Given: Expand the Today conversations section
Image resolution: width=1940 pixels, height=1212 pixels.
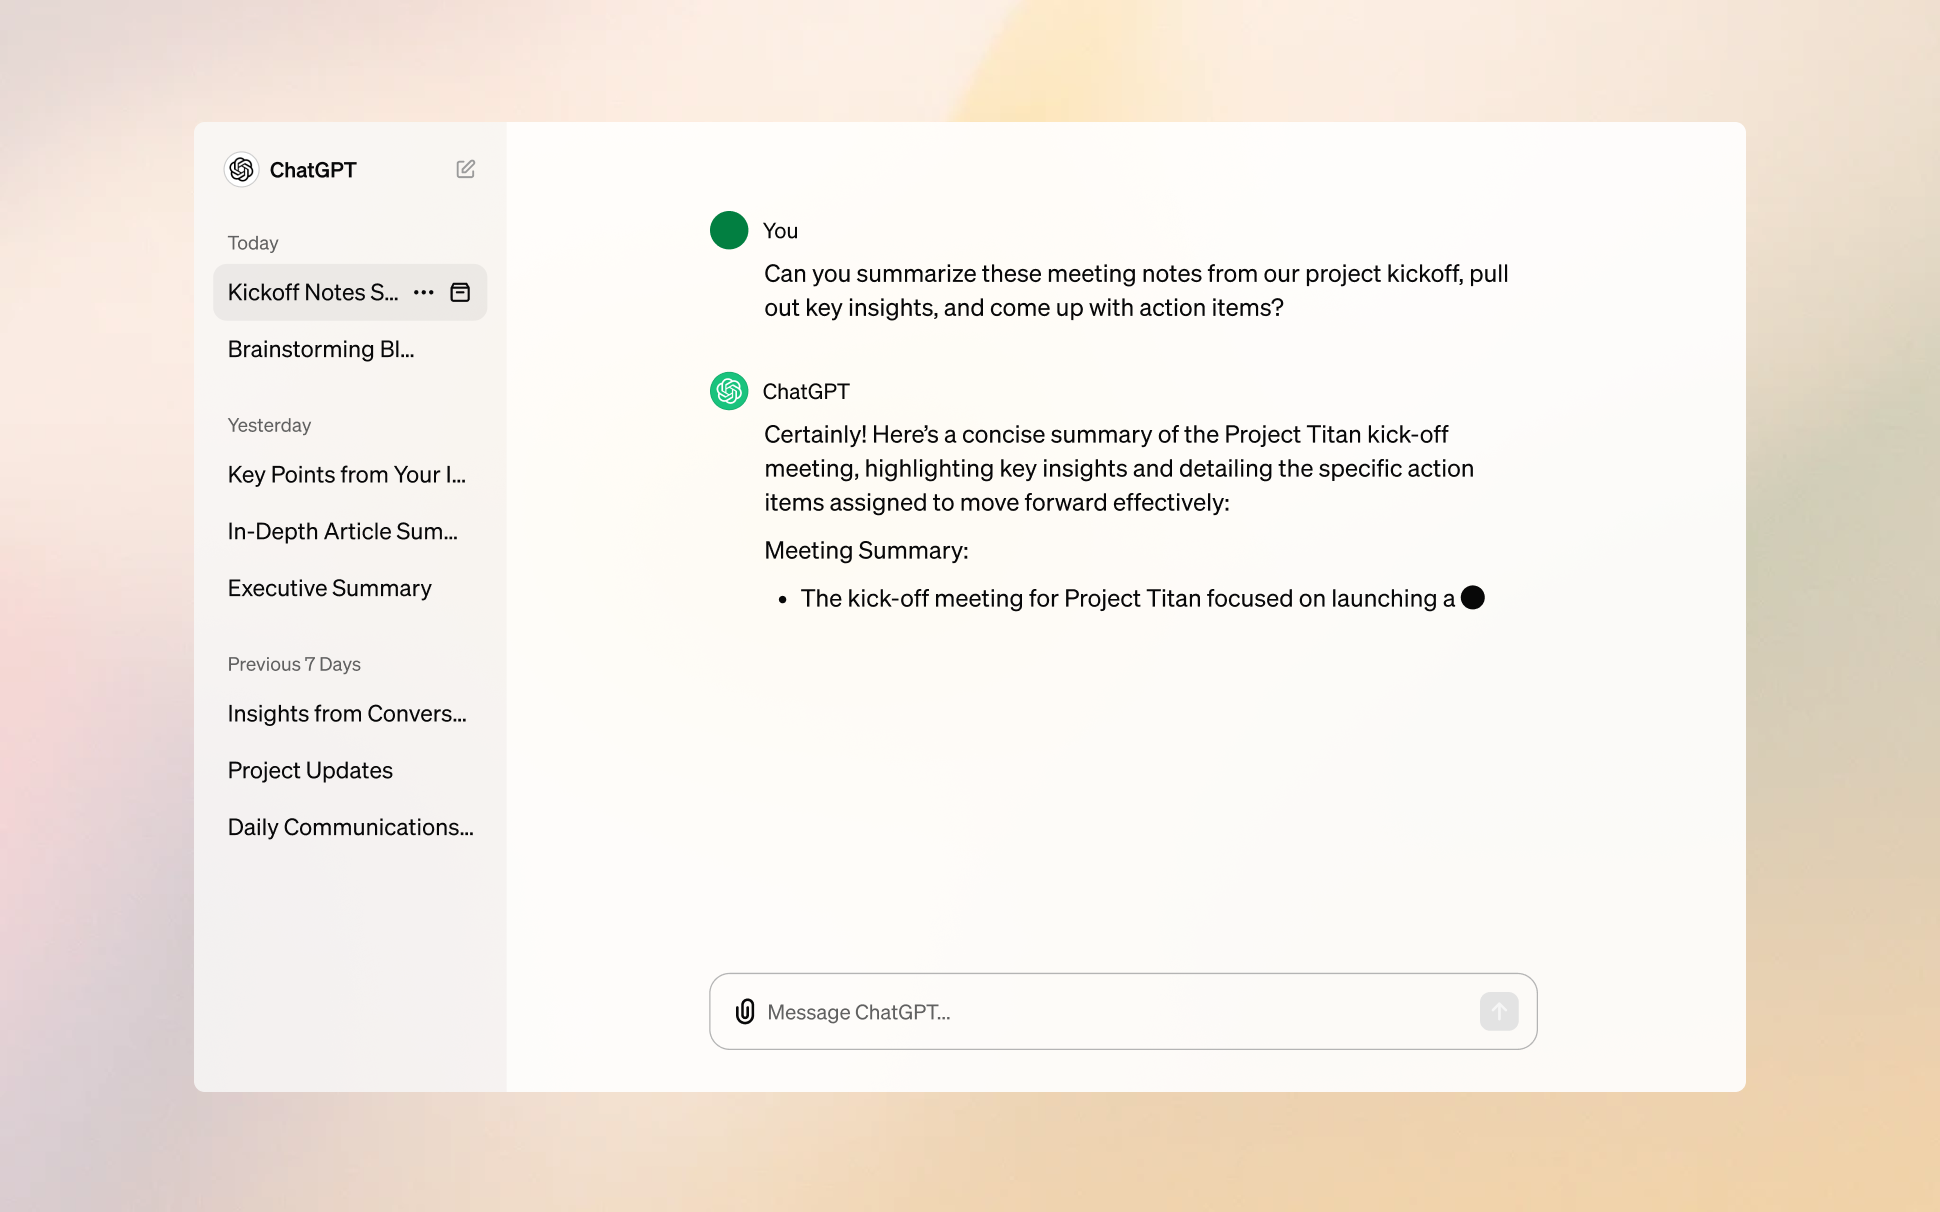Looking at the screenshot, I should point(254,242).
